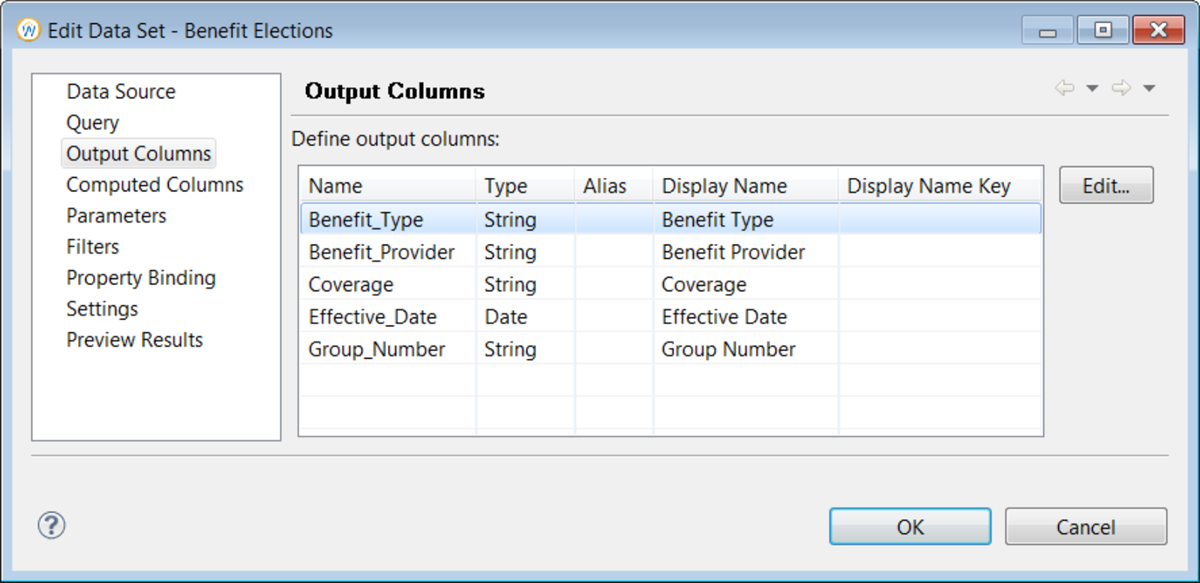This screenshot has width=1200, height=583.
Task: Click String type cell in Group_Number row
Action: coord(525,349)
